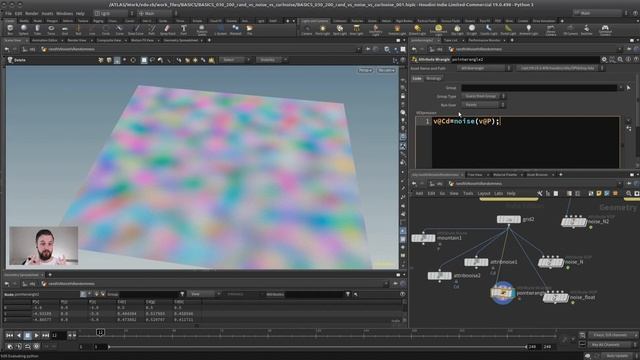This screenshot has height=360, width=640.
Task: Add an Ambient Light from the shelf
Action: click(x=529, y=29)
